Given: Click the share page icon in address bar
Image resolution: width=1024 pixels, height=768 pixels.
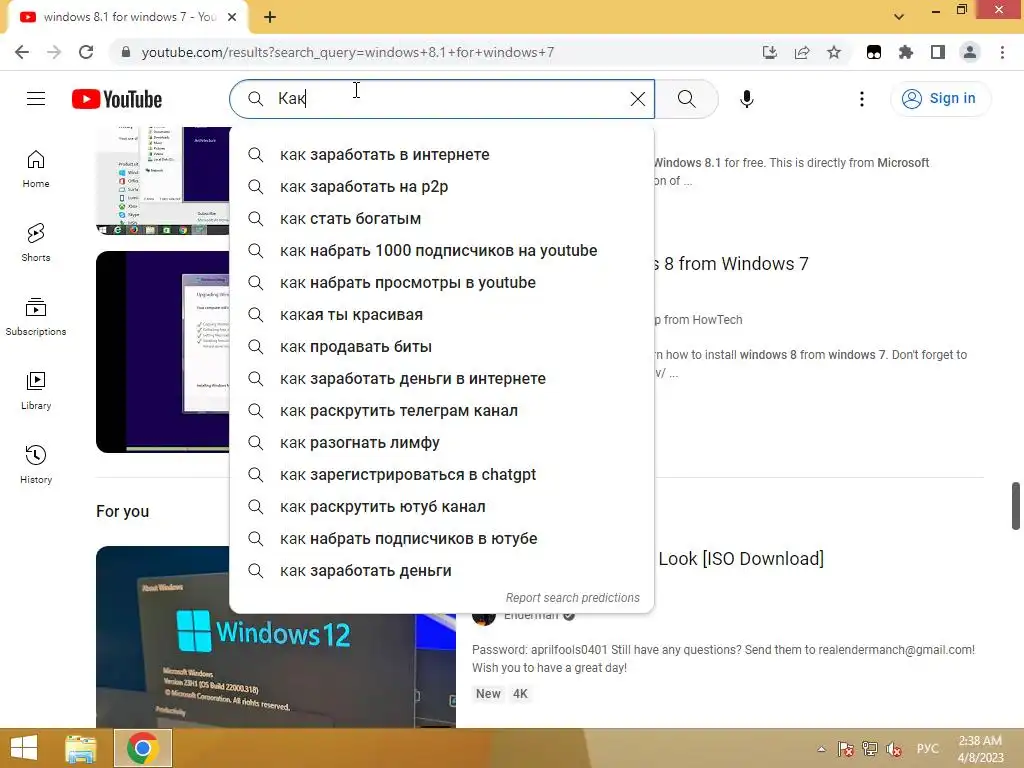Looking at the screenshot, I should [802, 52].
